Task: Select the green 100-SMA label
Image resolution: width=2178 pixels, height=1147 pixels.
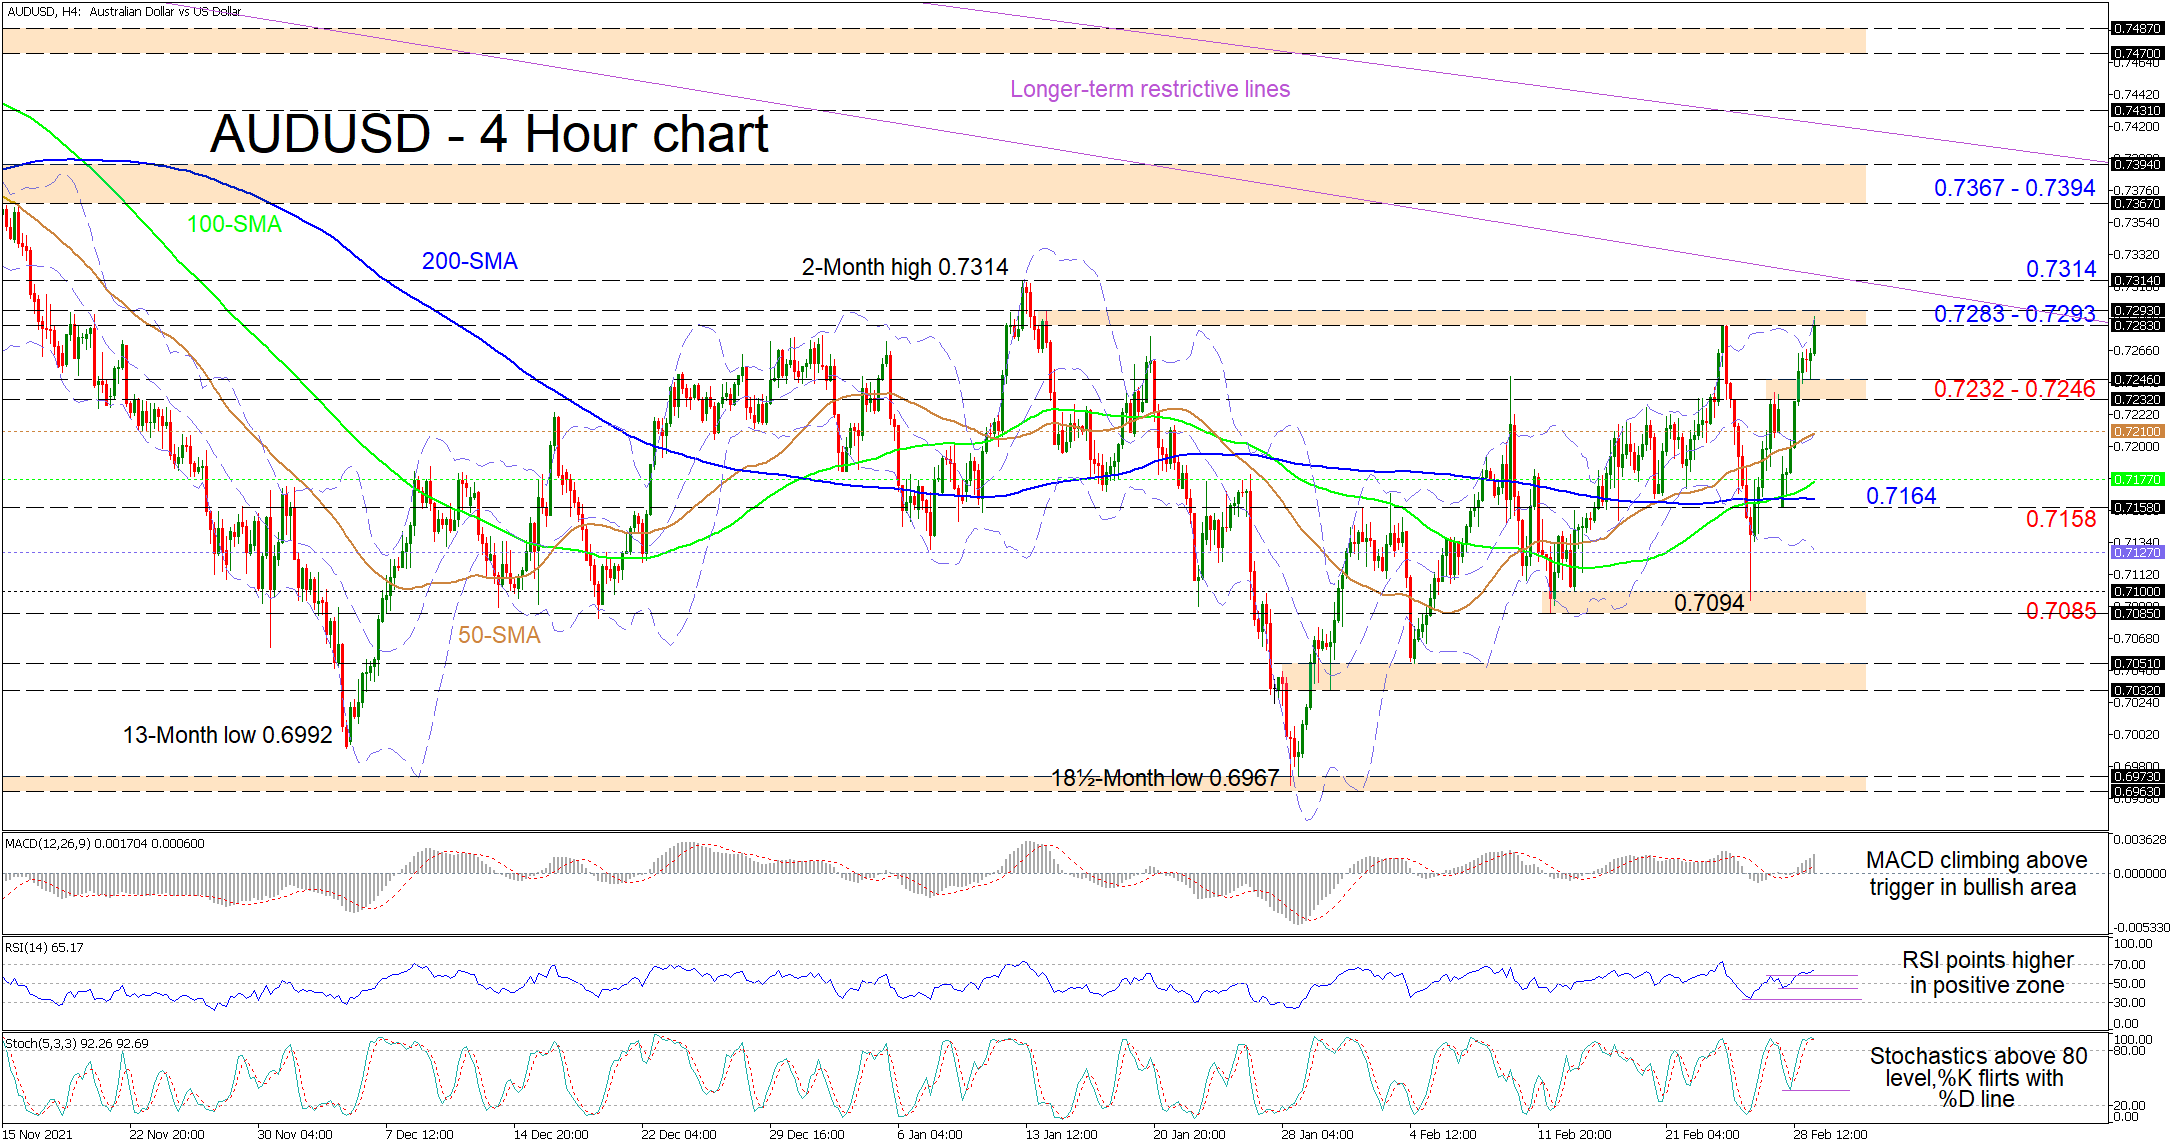Action: point(234,224)
